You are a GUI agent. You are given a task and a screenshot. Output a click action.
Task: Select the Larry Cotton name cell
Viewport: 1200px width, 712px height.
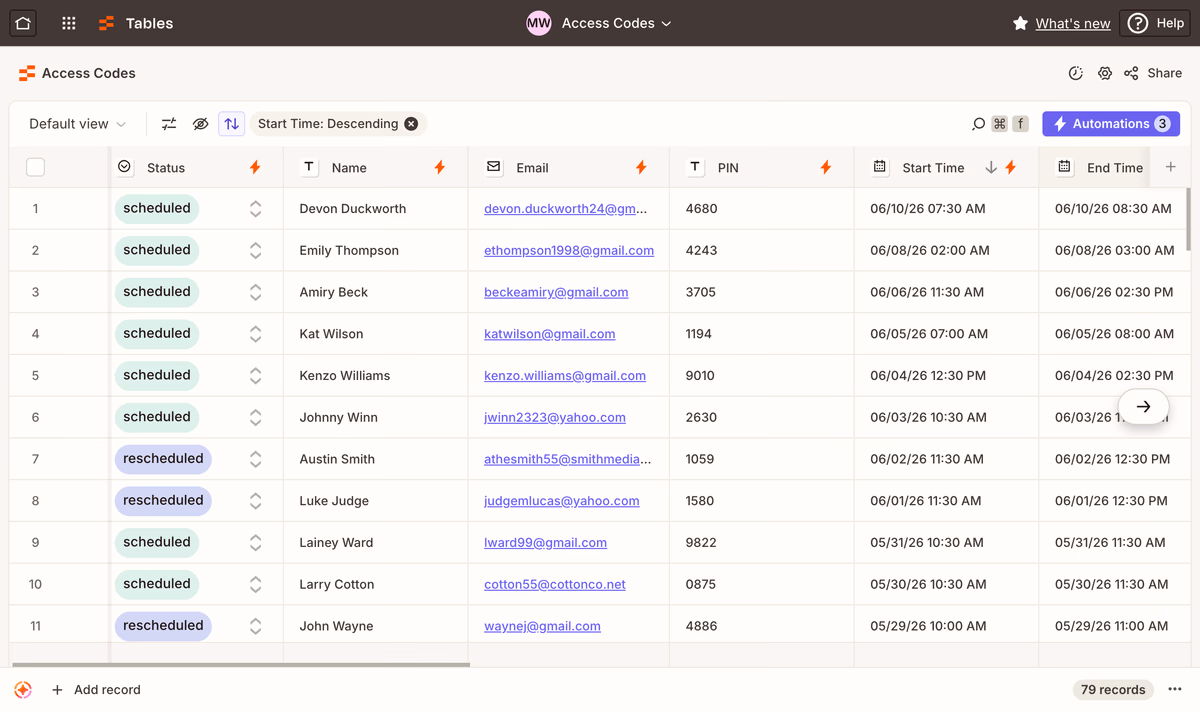(376, 584)
